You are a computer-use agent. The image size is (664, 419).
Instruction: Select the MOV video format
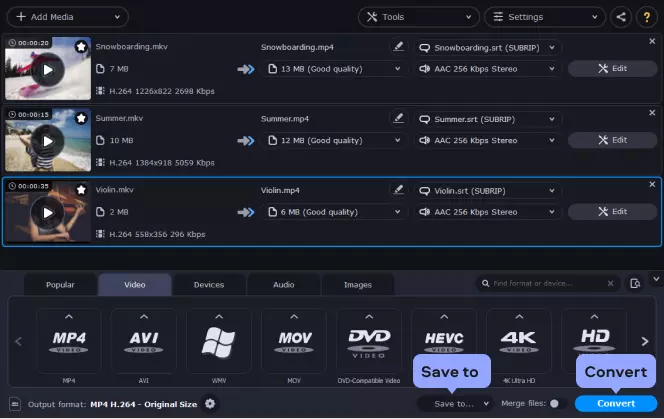click(x=294, y=341)
